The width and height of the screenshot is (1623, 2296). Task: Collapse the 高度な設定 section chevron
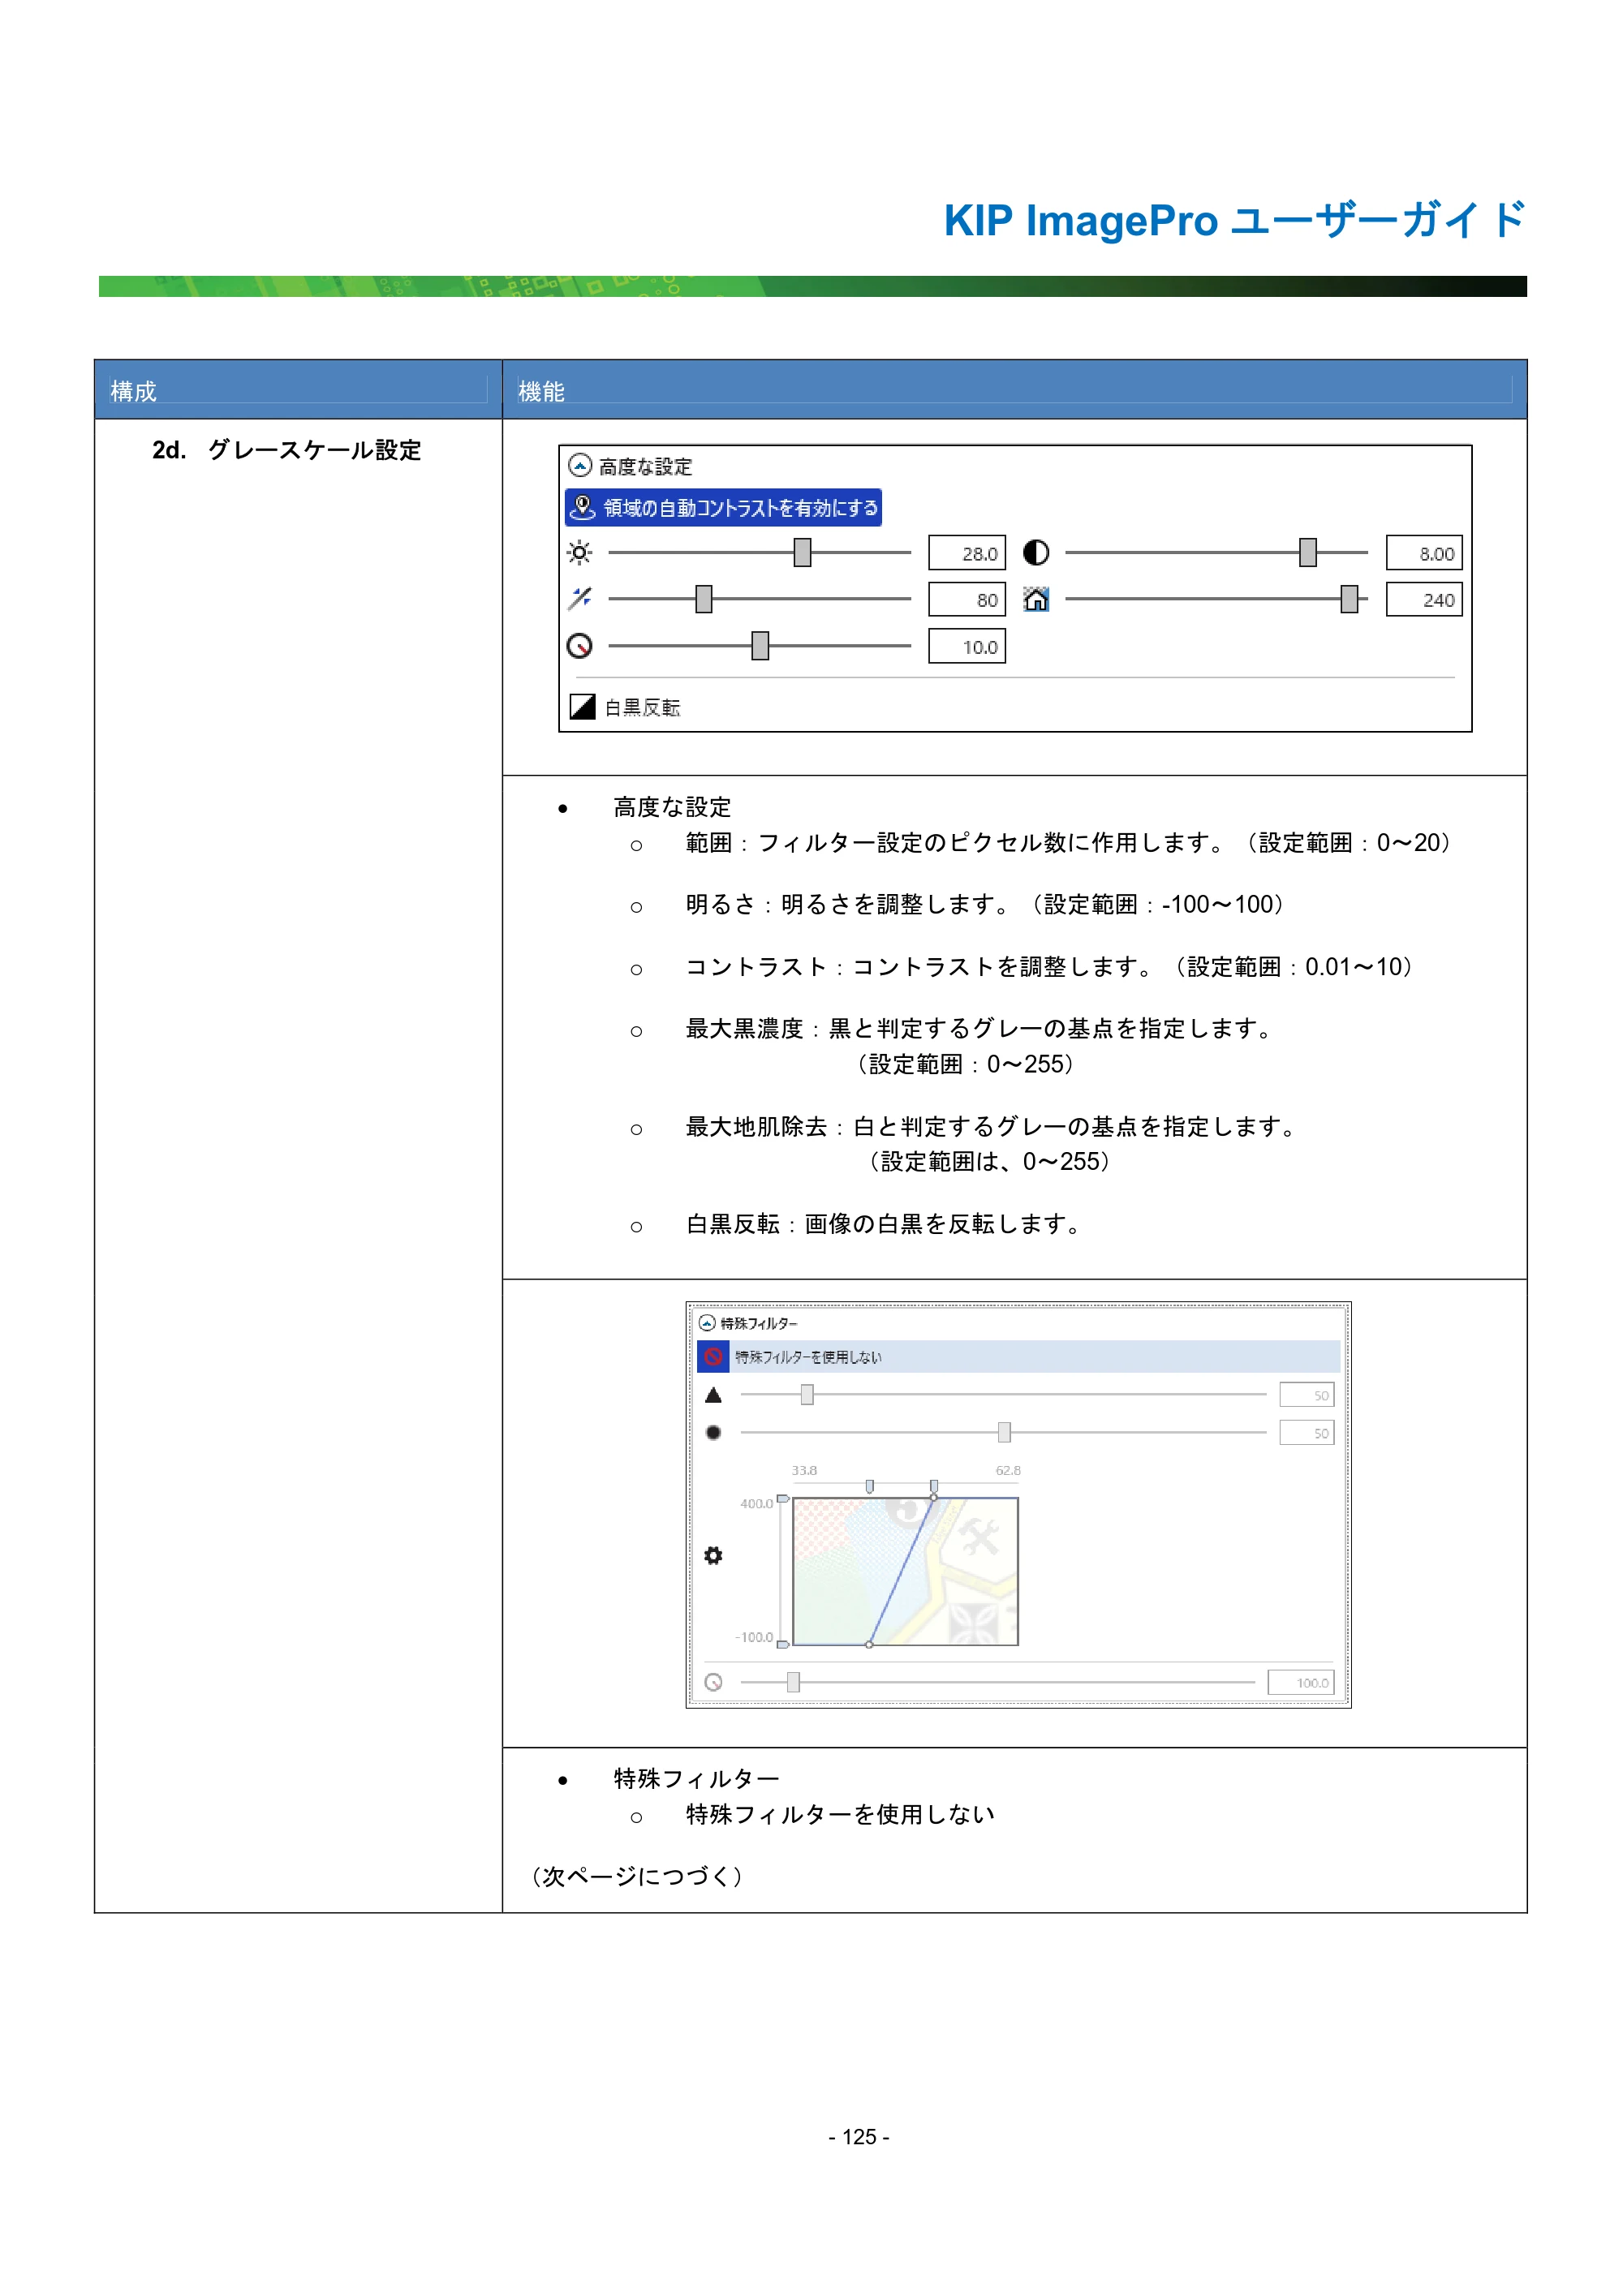click(x=579, y=466)
